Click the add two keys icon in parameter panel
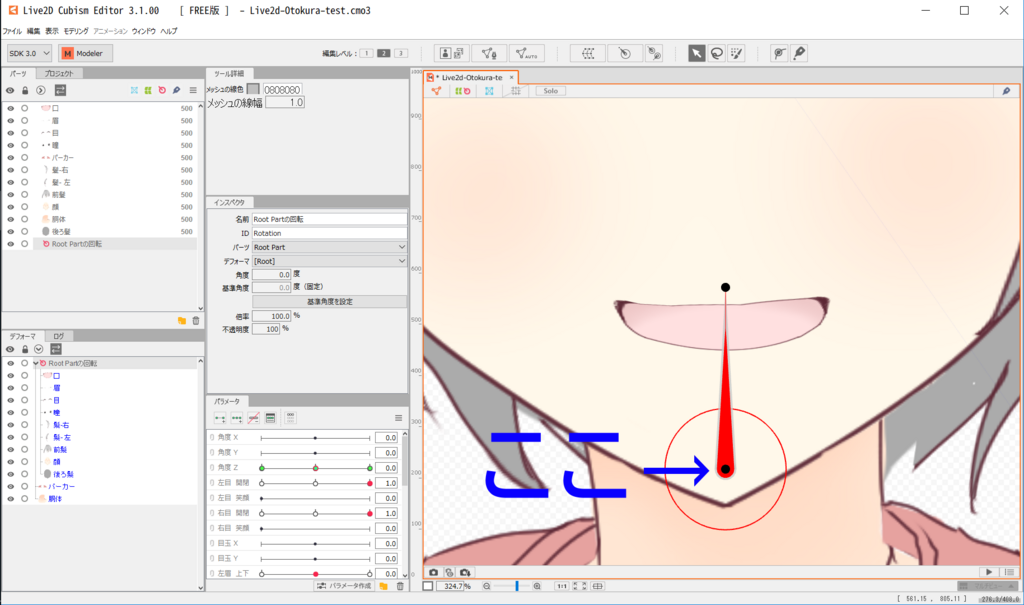 coord(220,418)
